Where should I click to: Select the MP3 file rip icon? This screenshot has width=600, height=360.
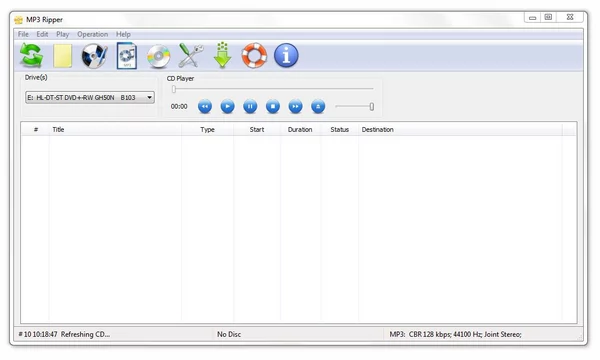[127, 56]
